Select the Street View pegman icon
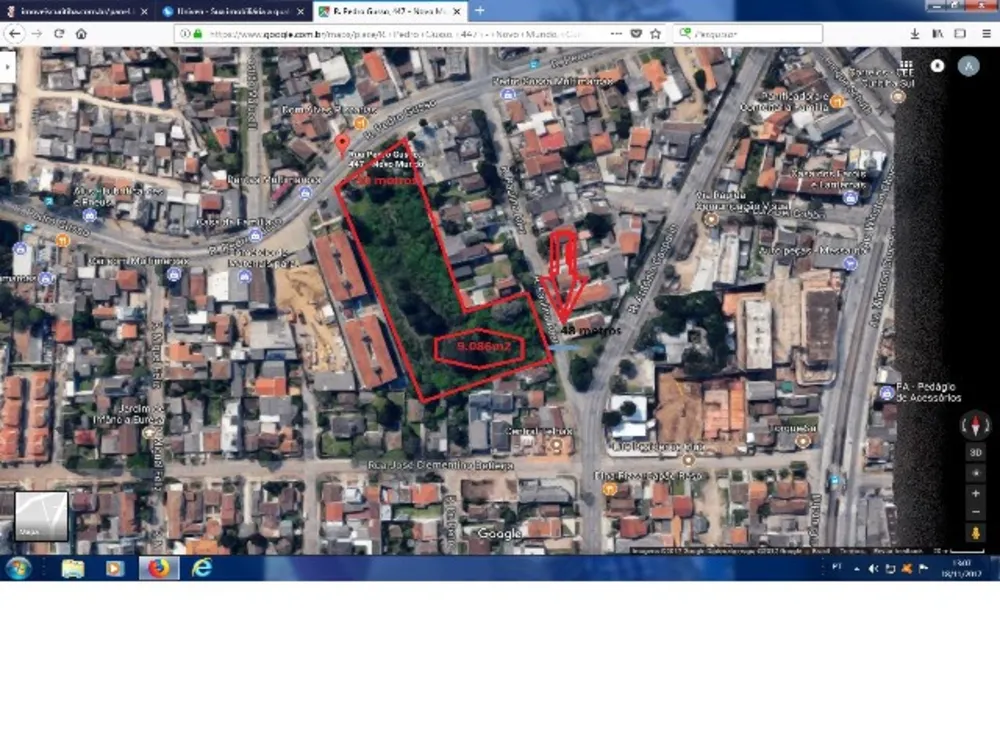 click(x=975, y=533)
